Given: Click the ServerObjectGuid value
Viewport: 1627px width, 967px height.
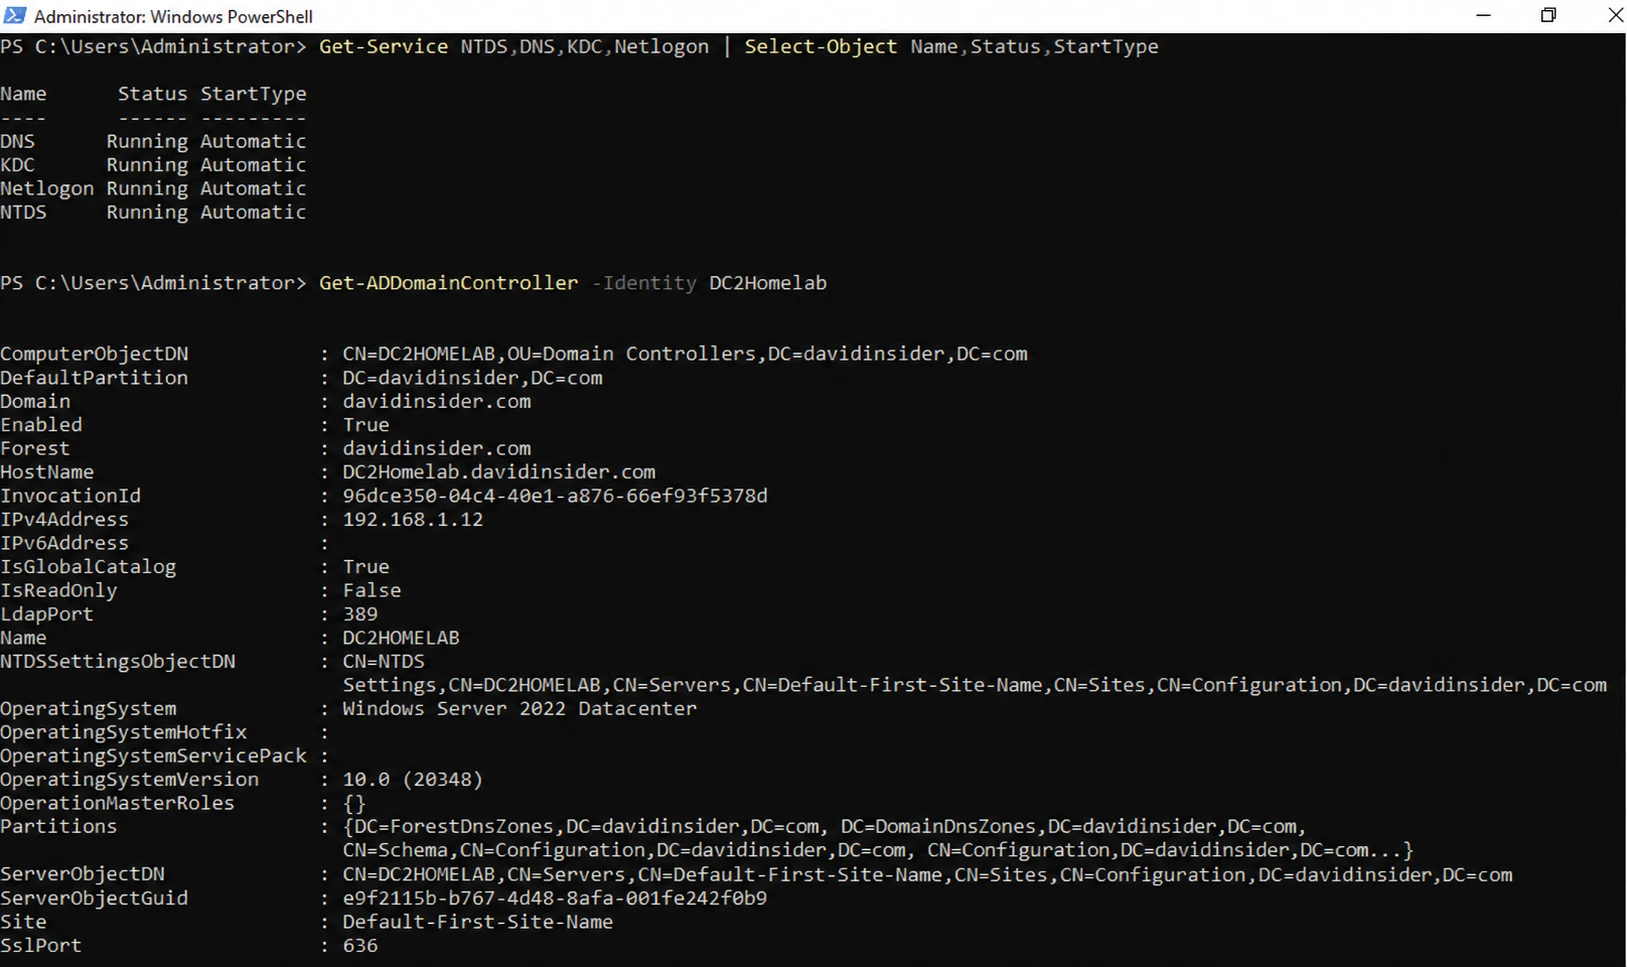Looking at the screenshot, I should pos(555,898).
